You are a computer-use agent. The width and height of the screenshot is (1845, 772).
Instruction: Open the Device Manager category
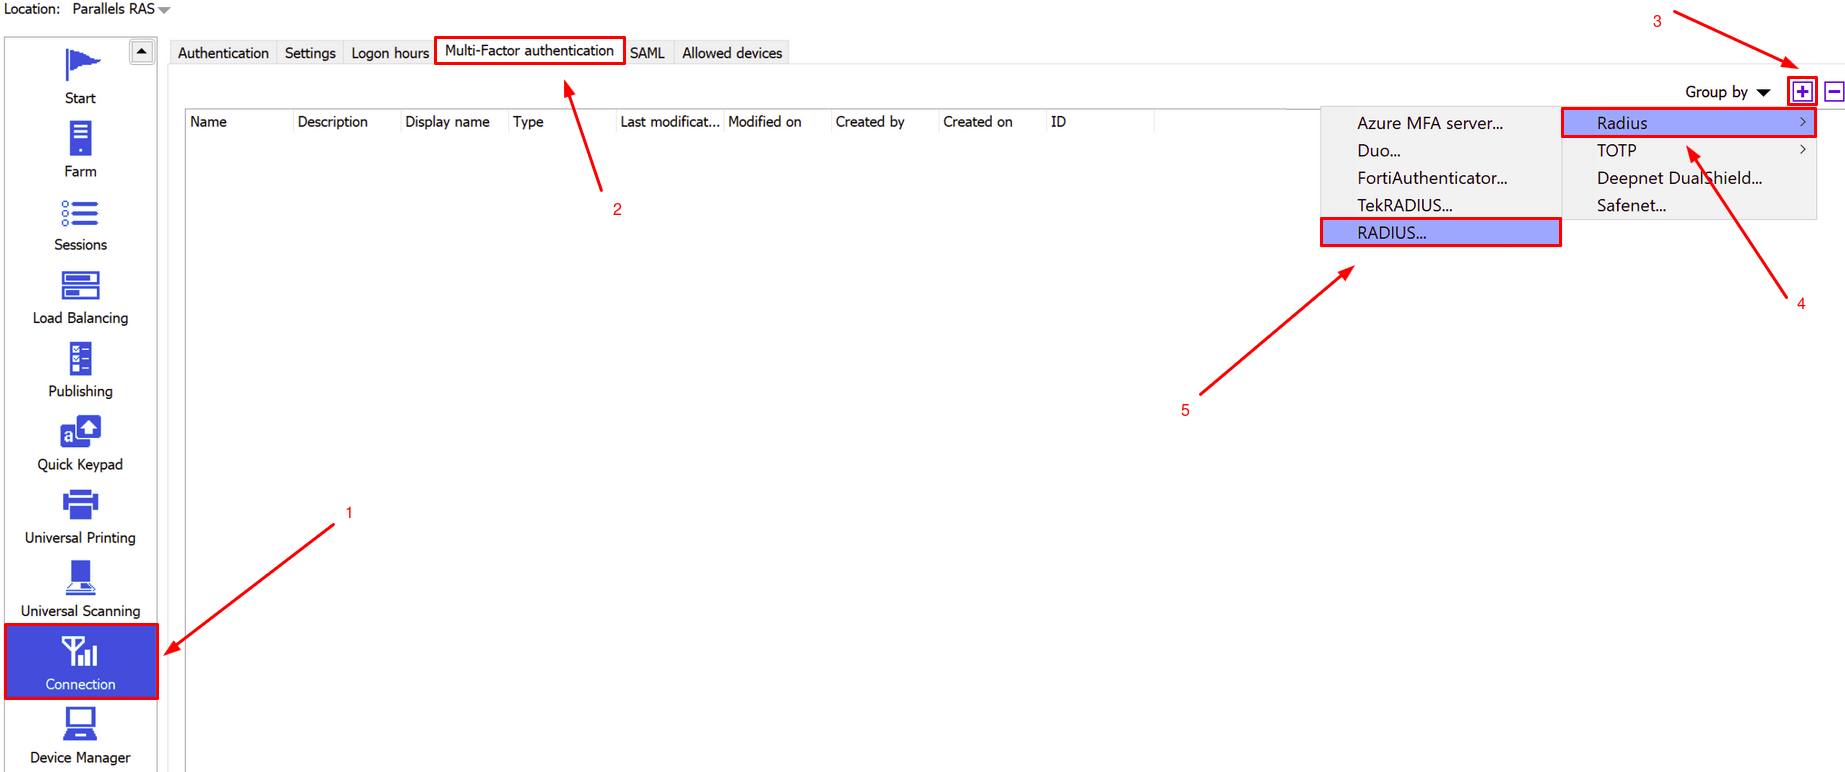80,736
